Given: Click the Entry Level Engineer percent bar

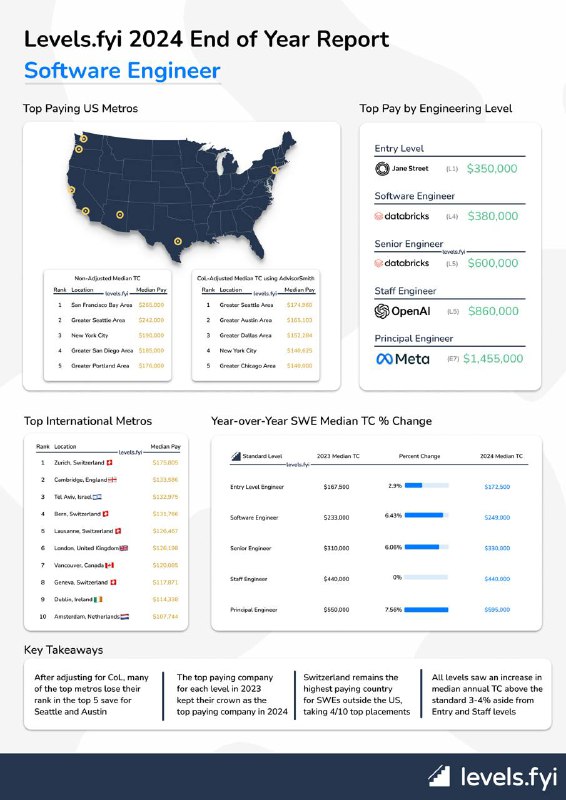Looking at the screenshot, I should point(426,485).
